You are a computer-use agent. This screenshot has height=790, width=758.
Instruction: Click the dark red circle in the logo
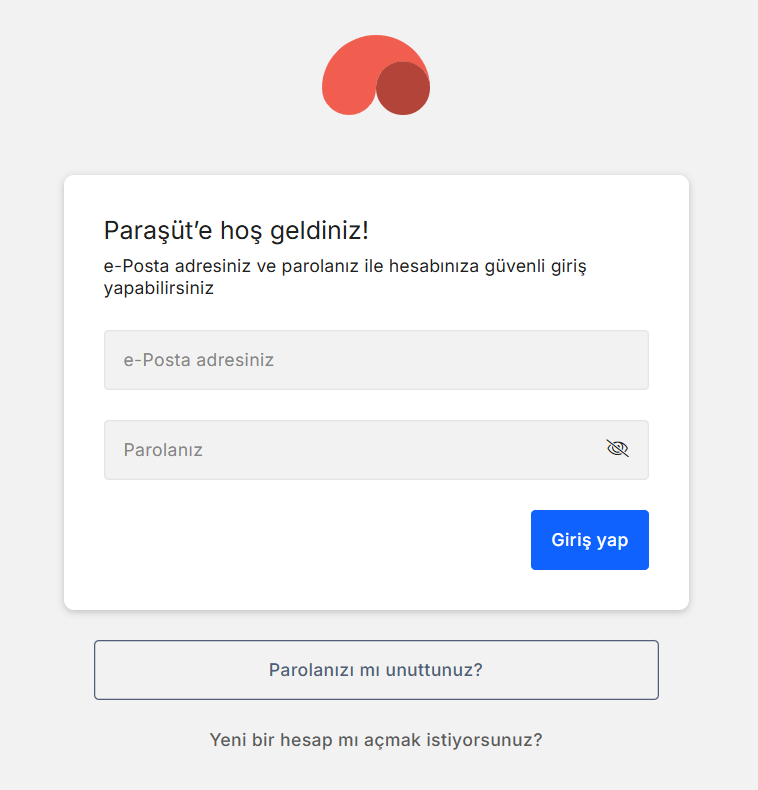(x=404, y=89)
